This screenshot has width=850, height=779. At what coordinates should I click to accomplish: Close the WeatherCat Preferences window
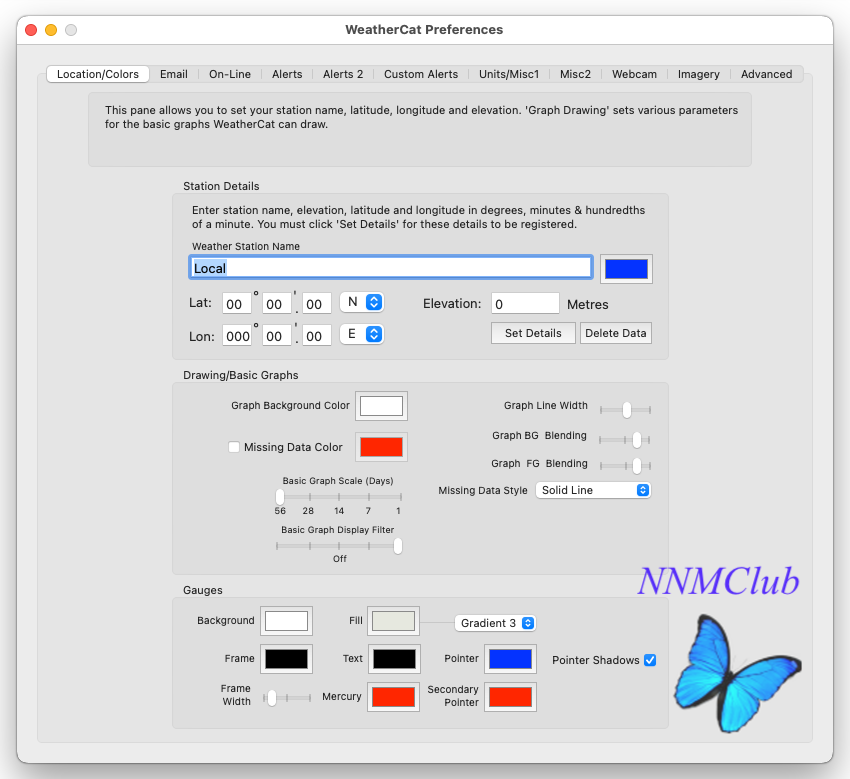point(31,30)
